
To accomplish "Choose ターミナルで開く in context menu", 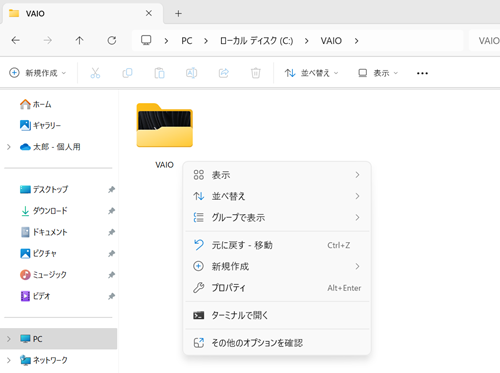I will [x=277, y=315].
